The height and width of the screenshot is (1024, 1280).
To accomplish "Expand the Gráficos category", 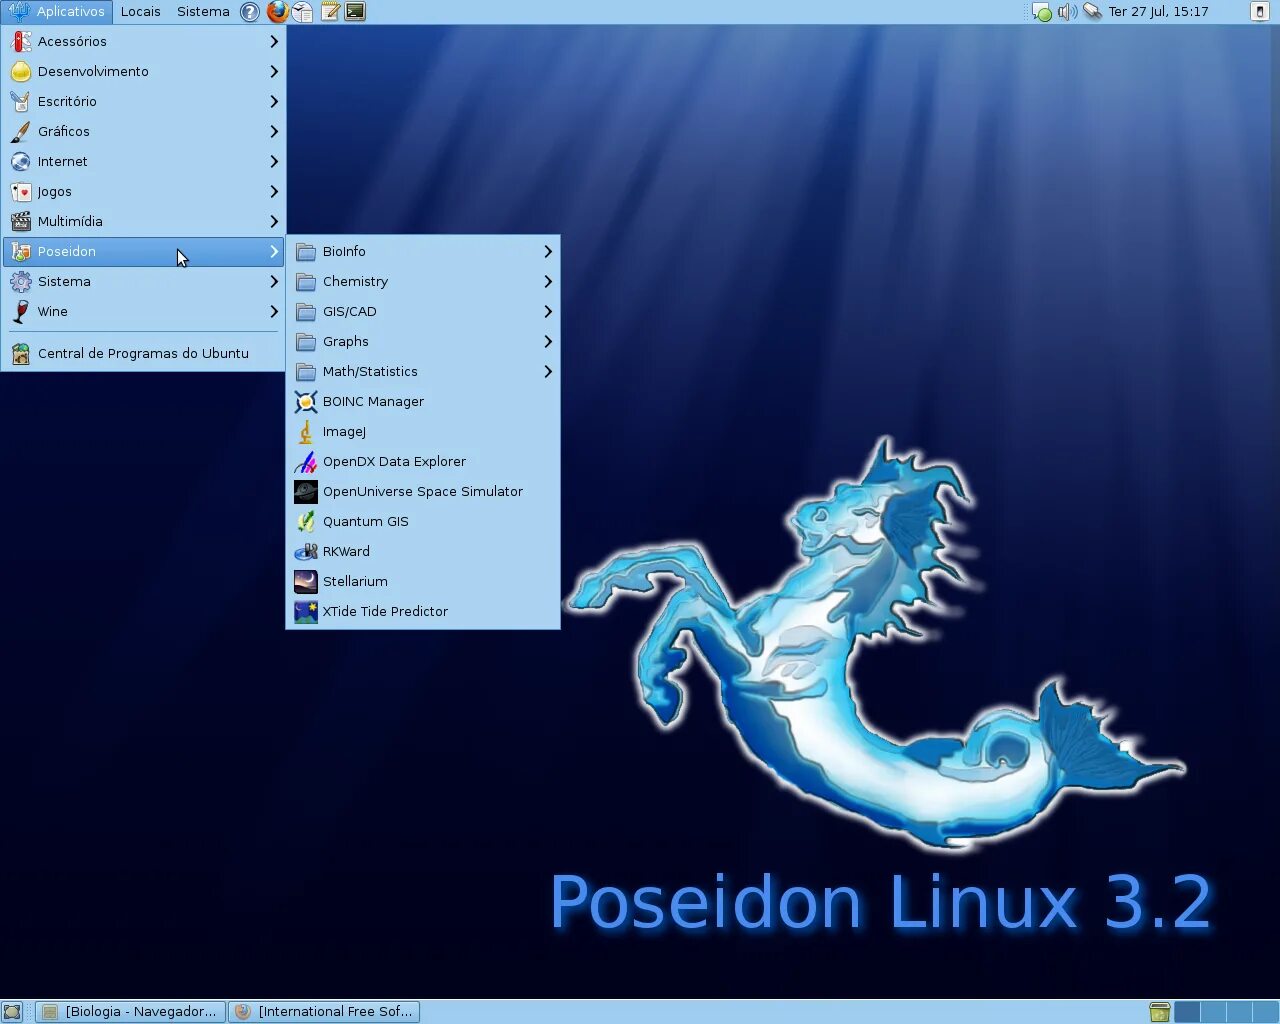I will [x=143, y=131].
